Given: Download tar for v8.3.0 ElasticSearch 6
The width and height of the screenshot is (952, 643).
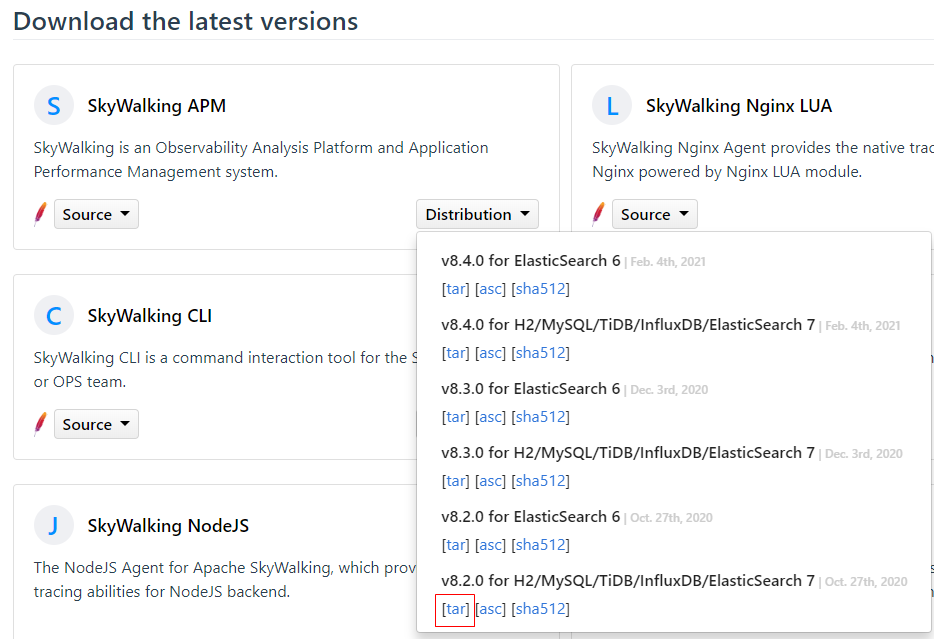Looking at the screenshot, I should point(456,417).
